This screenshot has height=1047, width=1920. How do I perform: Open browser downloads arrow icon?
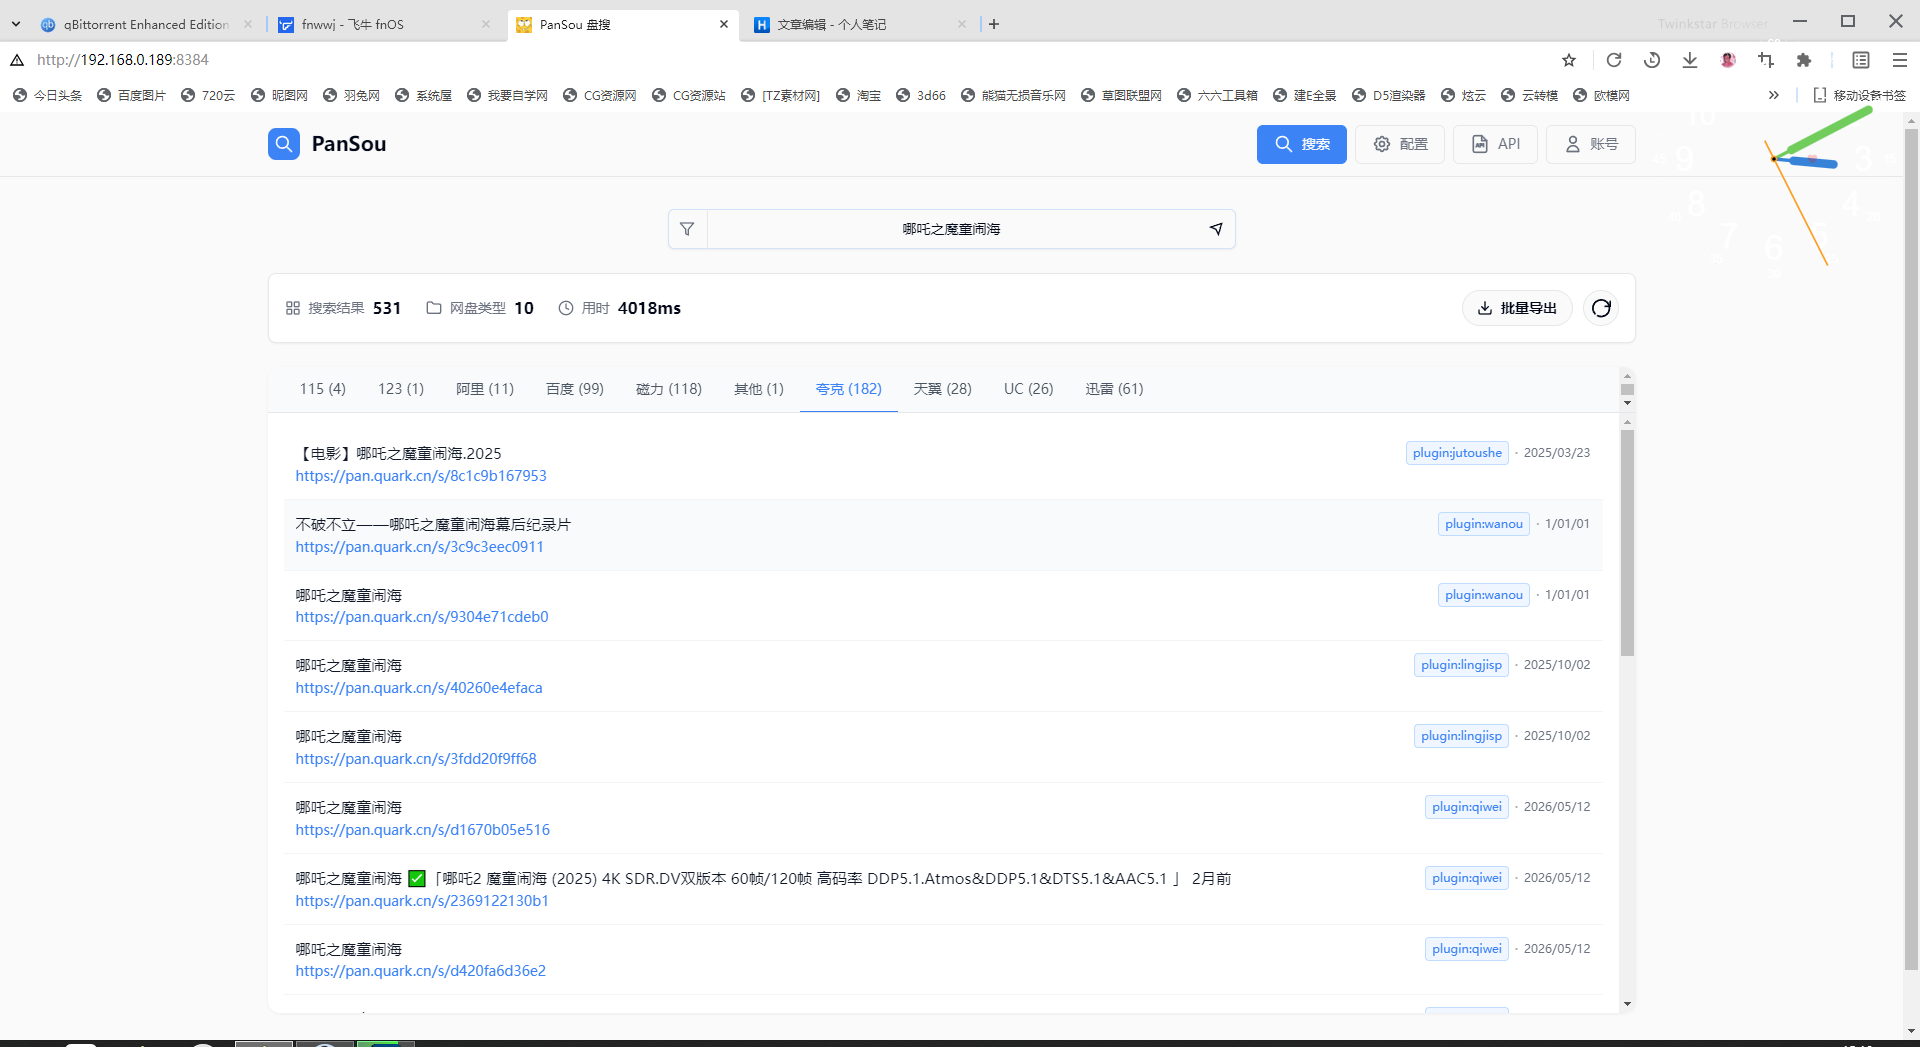[x=1690, y=60]
